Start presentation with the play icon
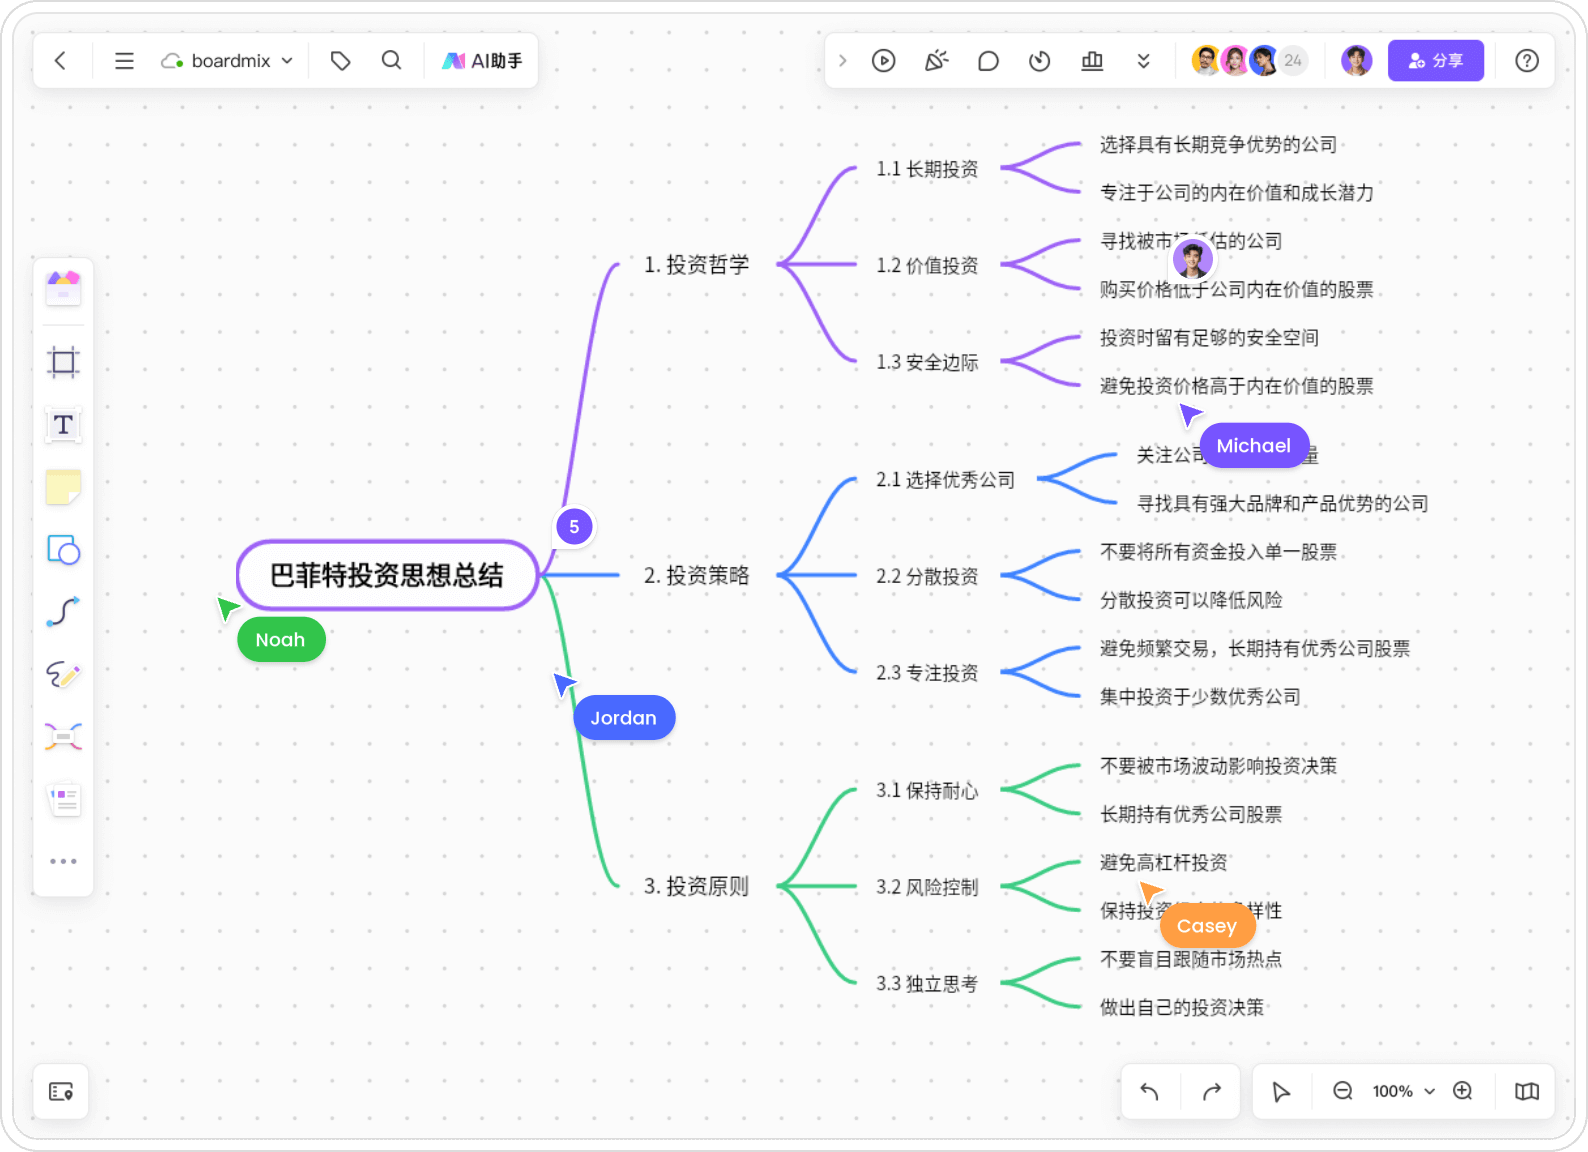The width and height of the screenshot is (1588, 1152). click(x=883, y=61)
